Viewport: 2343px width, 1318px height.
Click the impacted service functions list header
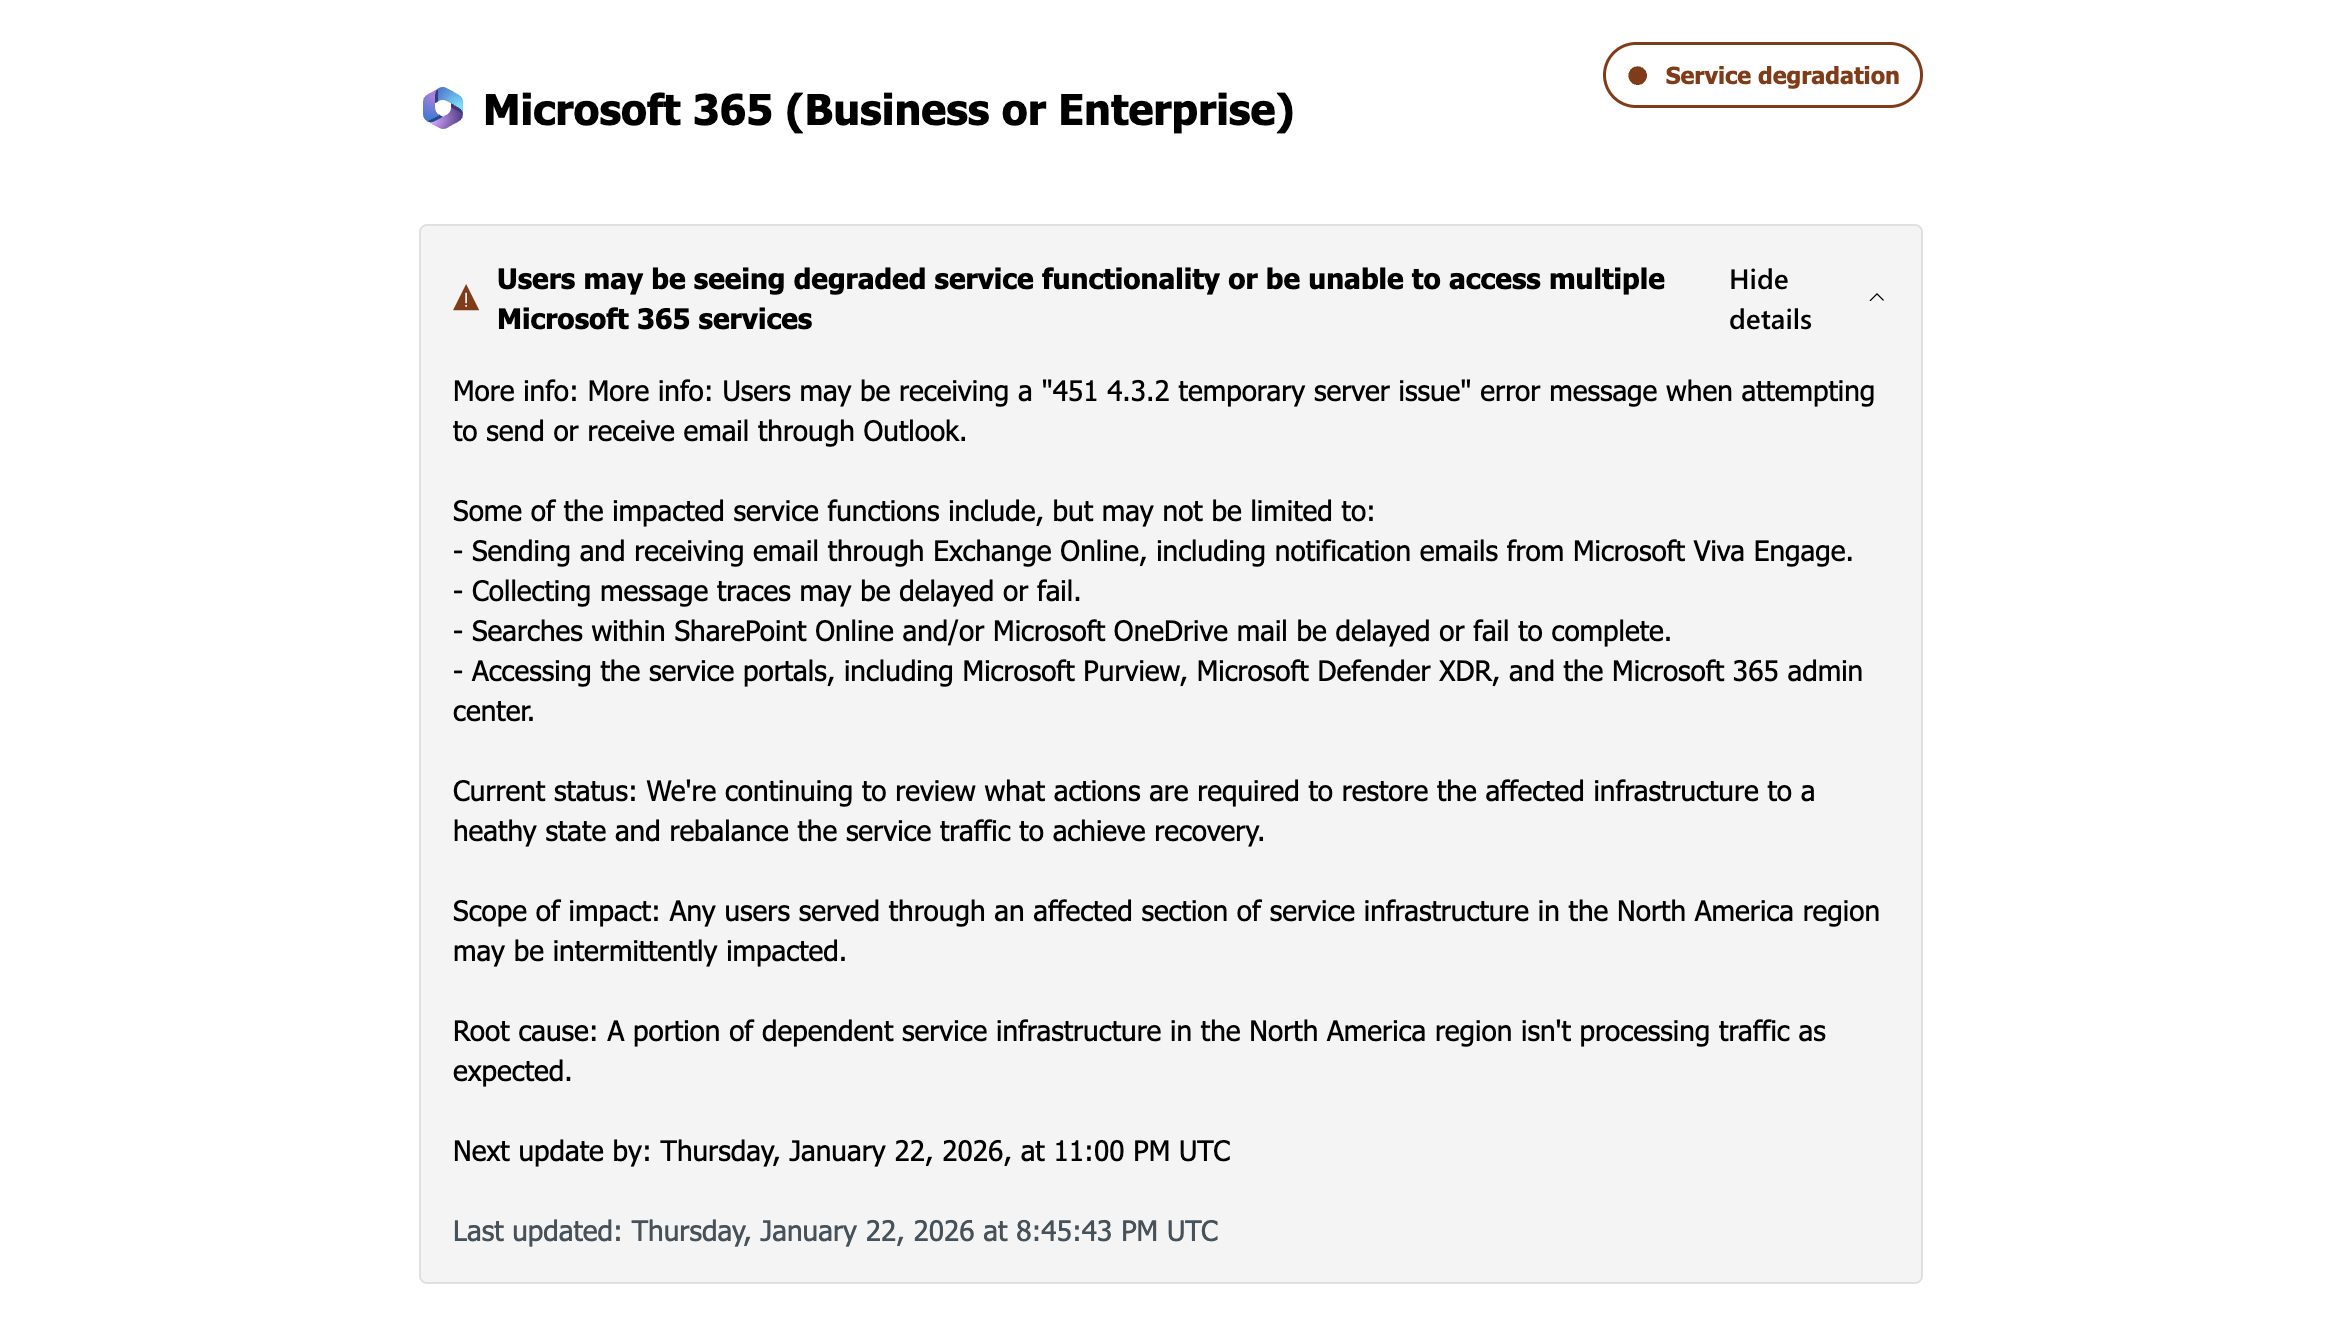click(x=913, y=510)
